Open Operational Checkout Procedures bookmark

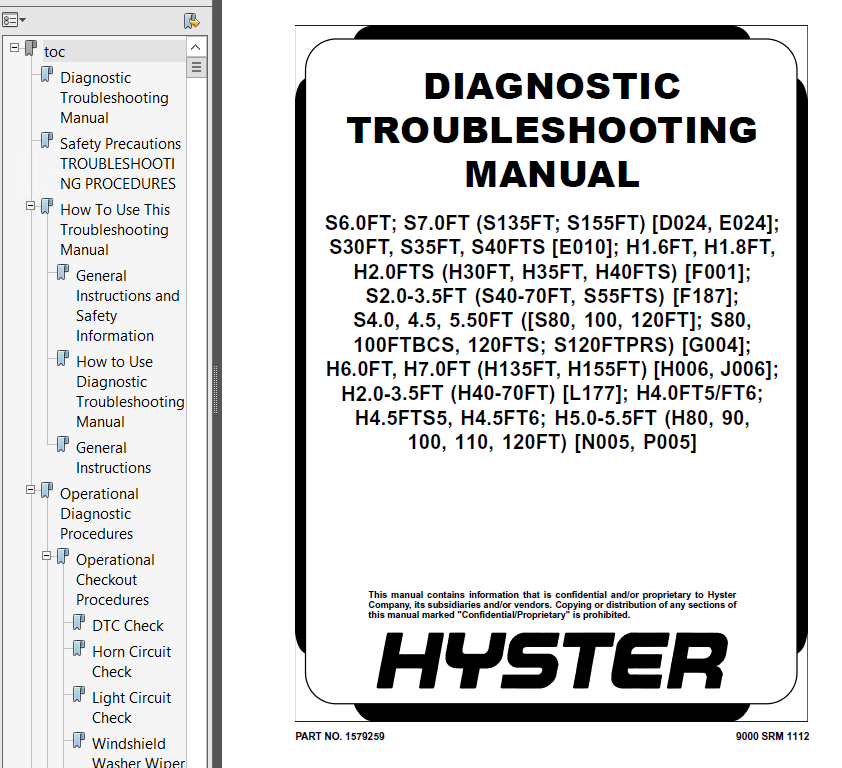pos(115,580)
